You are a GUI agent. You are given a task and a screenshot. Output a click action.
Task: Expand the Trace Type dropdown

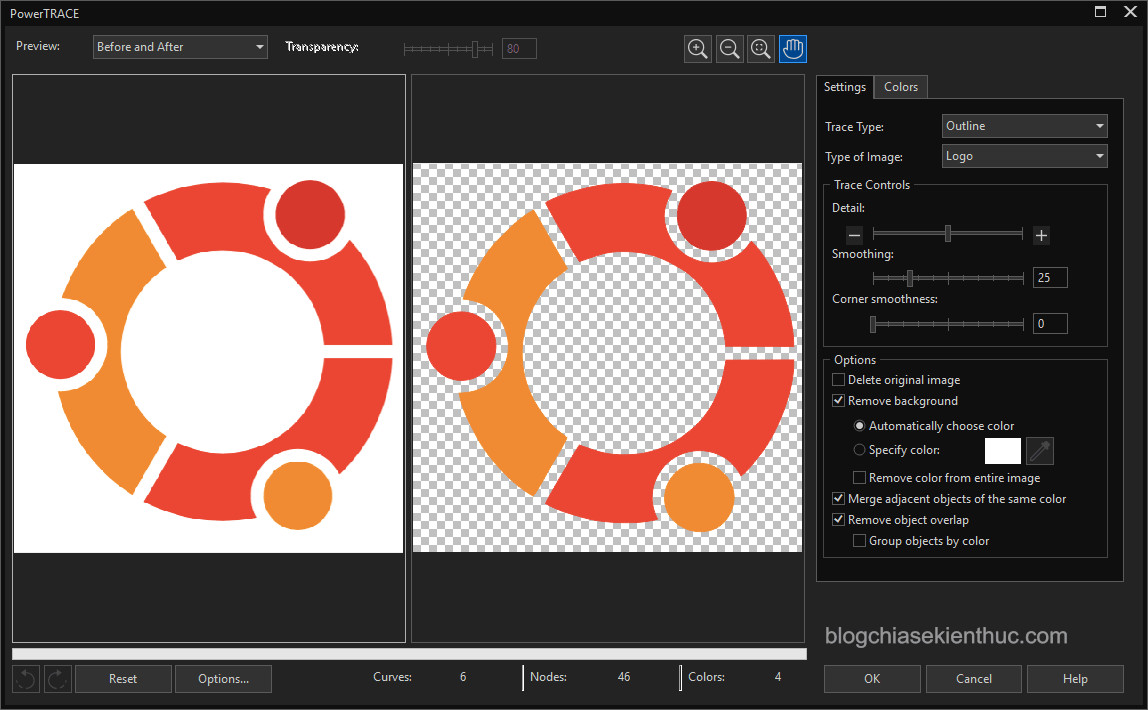(1024, 126)
